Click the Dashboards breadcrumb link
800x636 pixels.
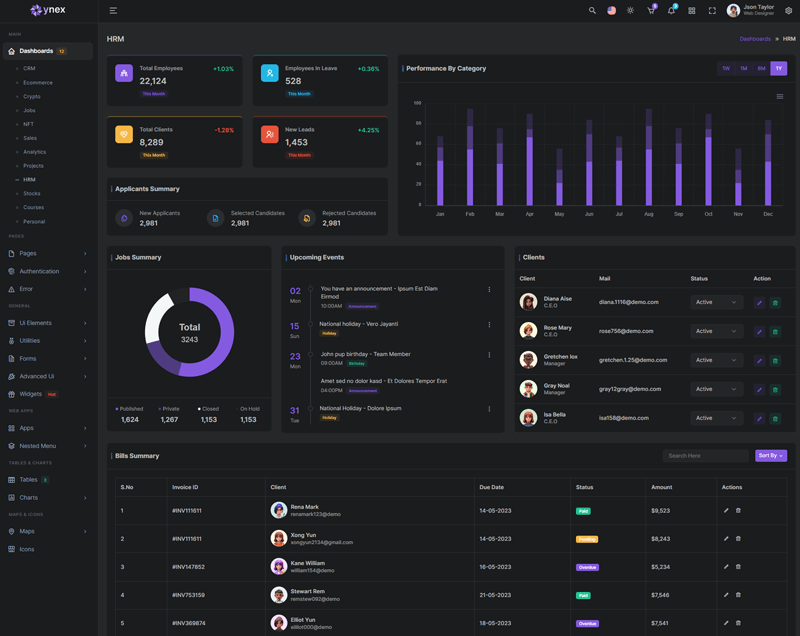point(755,39)
